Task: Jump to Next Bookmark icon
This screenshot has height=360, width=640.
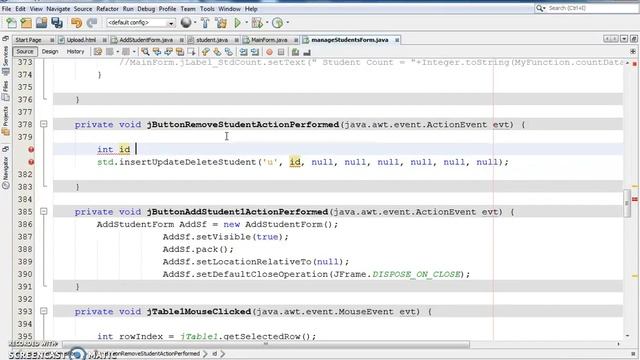Action: tap(217, 52)
